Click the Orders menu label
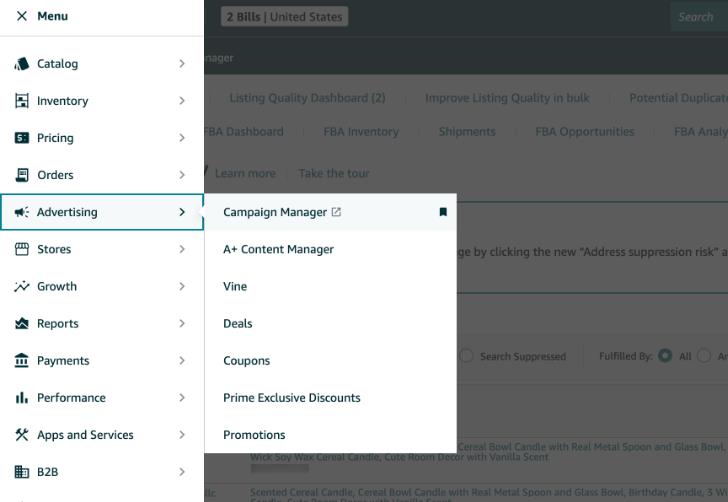This screenshot has width=728, height=502. [55, 175]
